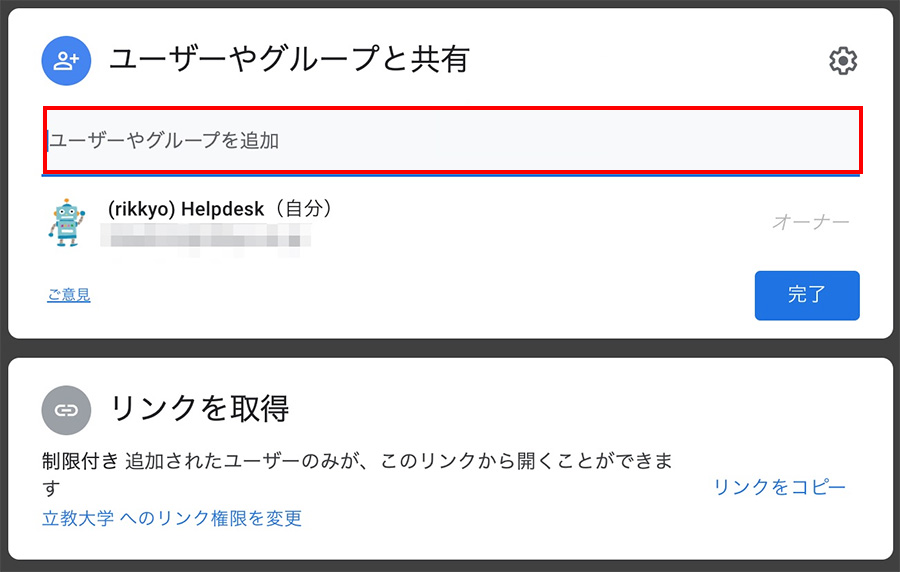
Task: Open sharing settings via the gear icon
Action: (843, 61)
